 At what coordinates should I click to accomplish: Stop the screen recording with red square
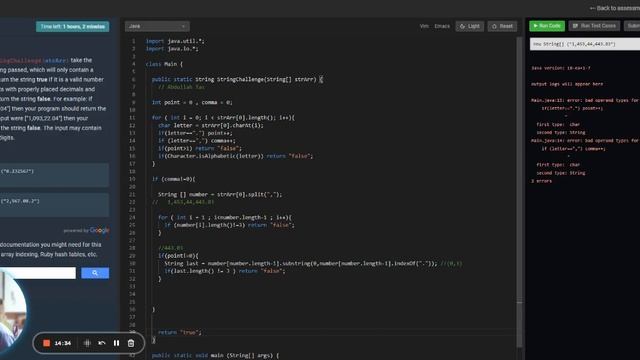(47, 343)
